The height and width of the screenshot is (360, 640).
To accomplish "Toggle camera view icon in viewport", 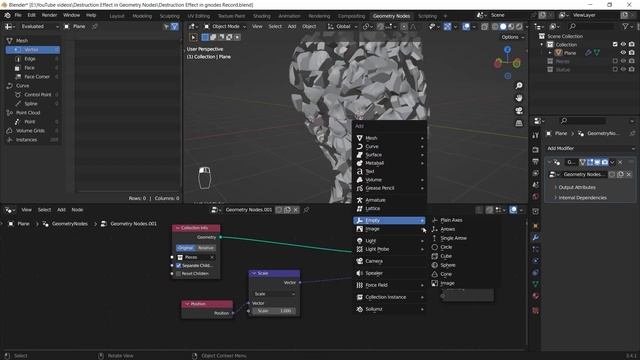I will coord(519,111).
